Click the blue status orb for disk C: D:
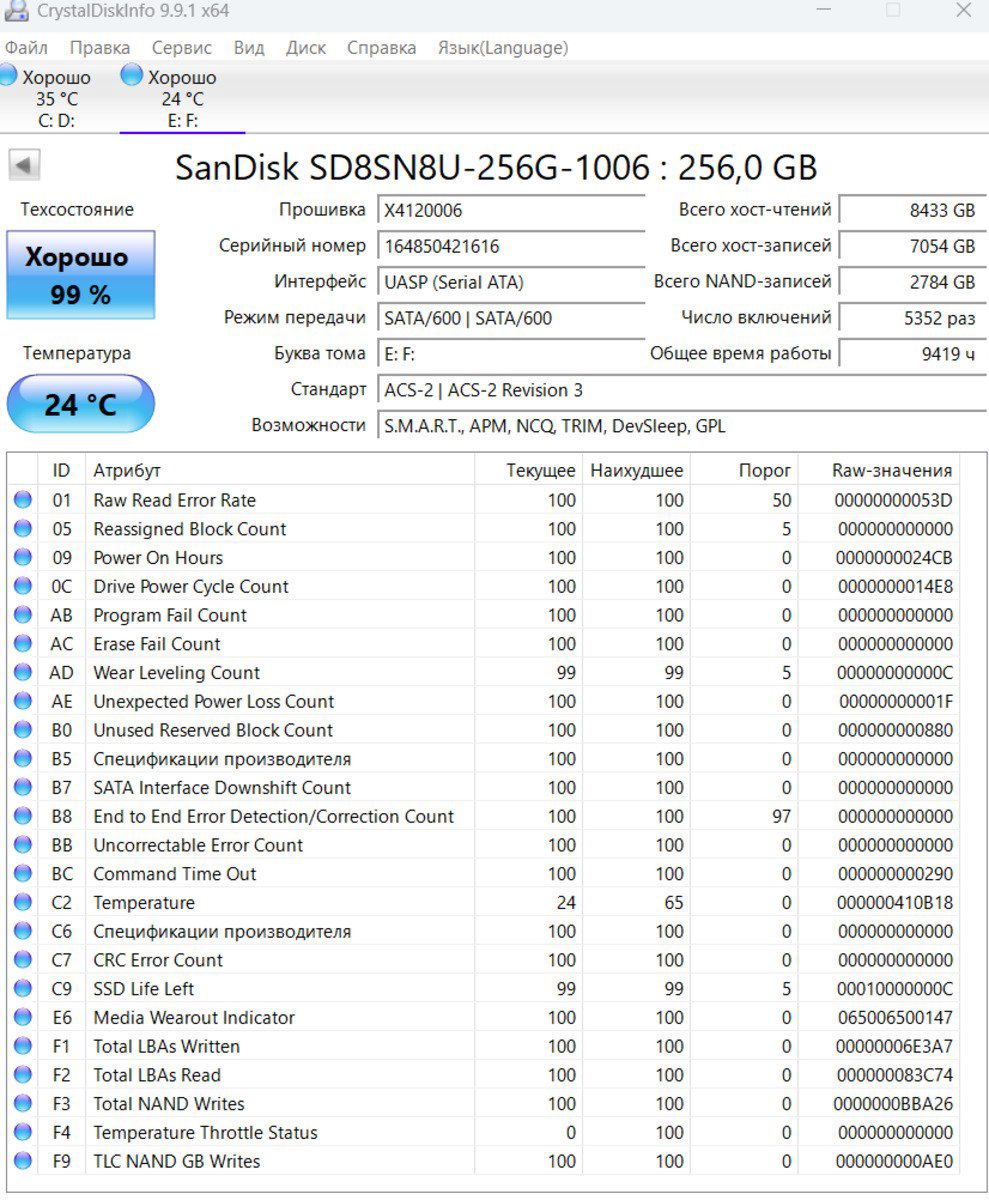 8,76
